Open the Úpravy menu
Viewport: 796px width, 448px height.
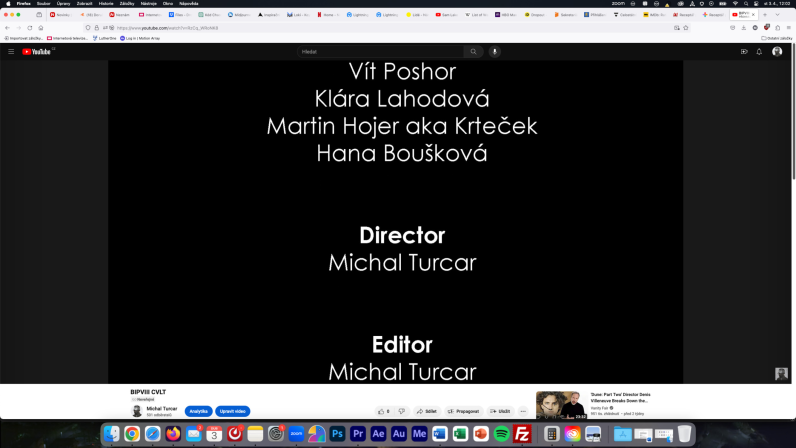(x=63, y=4)
